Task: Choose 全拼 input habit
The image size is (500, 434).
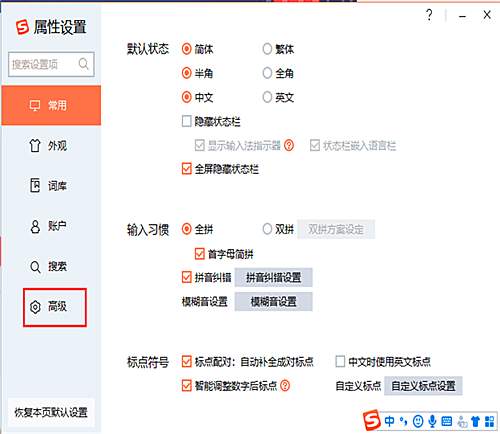Action: 186,229
